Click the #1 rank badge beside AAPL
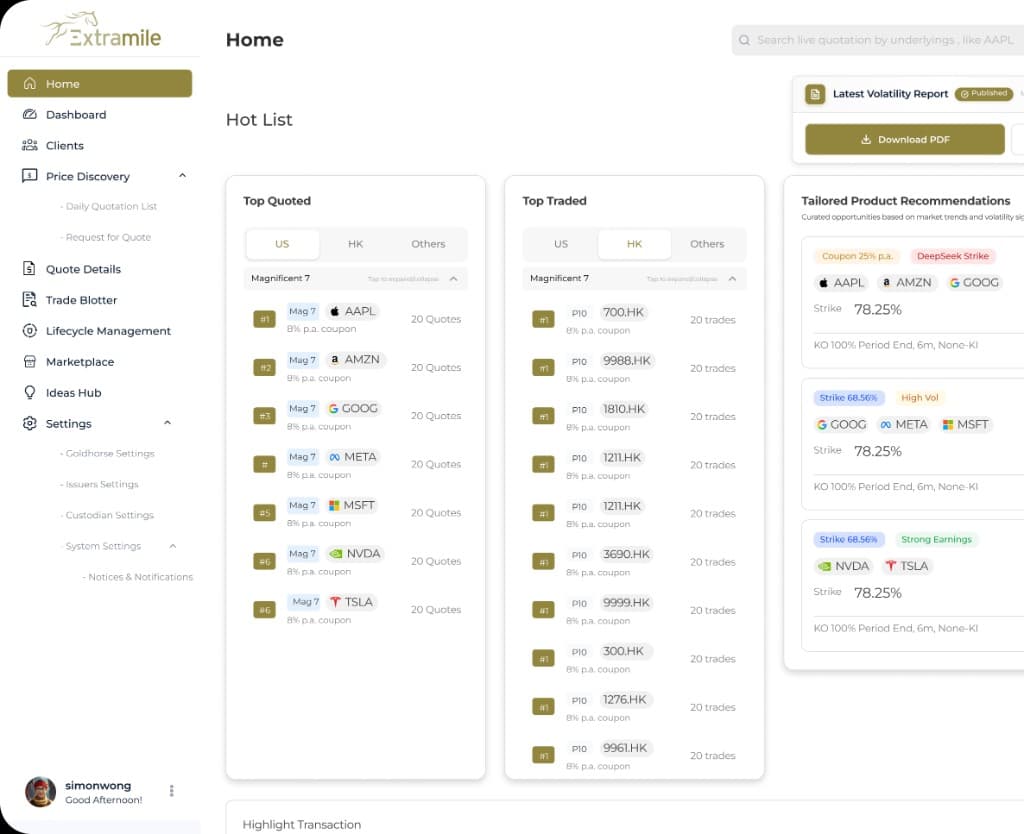 tap(264, 319)
